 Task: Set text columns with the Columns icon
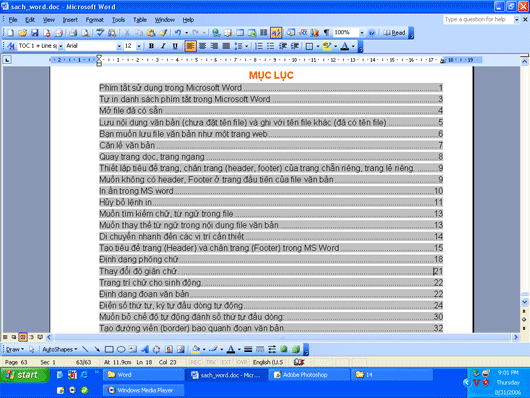click(264, 33)
